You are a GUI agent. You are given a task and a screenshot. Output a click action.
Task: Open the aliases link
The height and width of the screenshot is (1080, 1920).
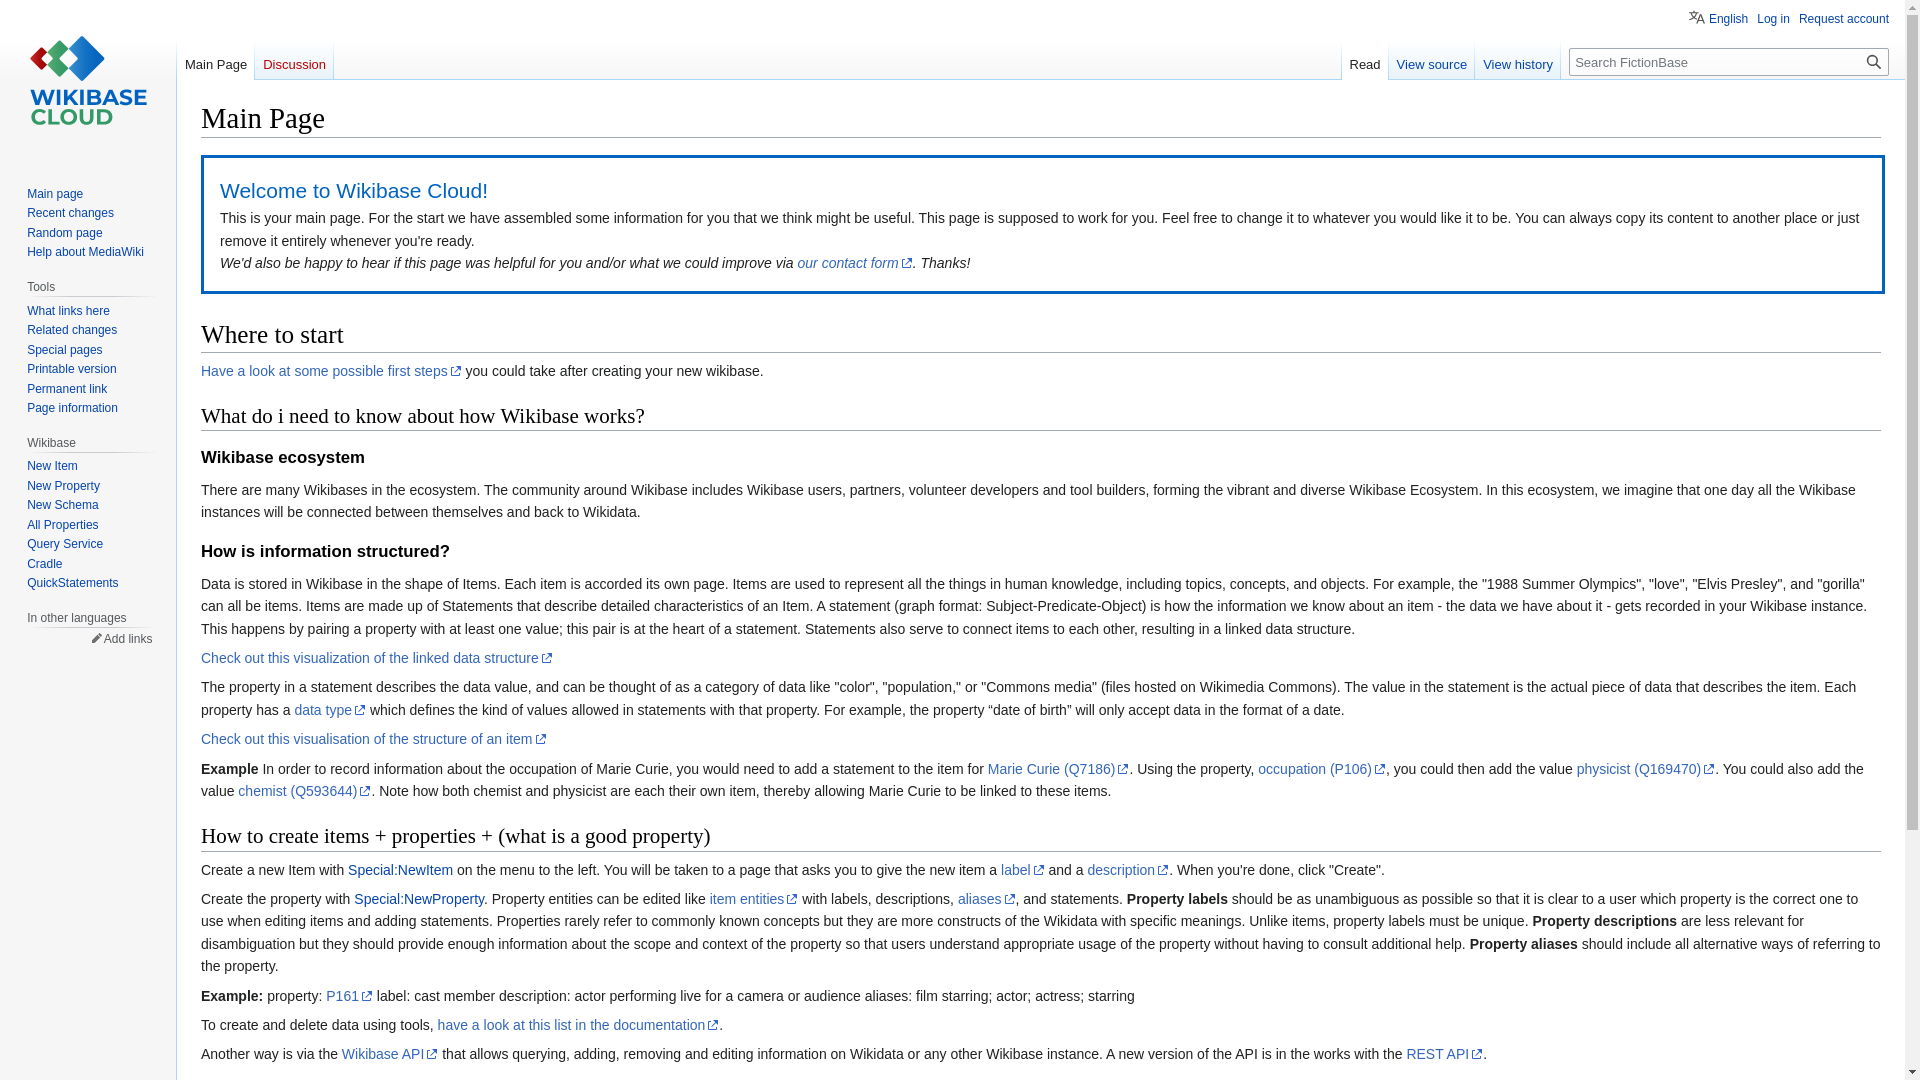click(x=986, y=899)
